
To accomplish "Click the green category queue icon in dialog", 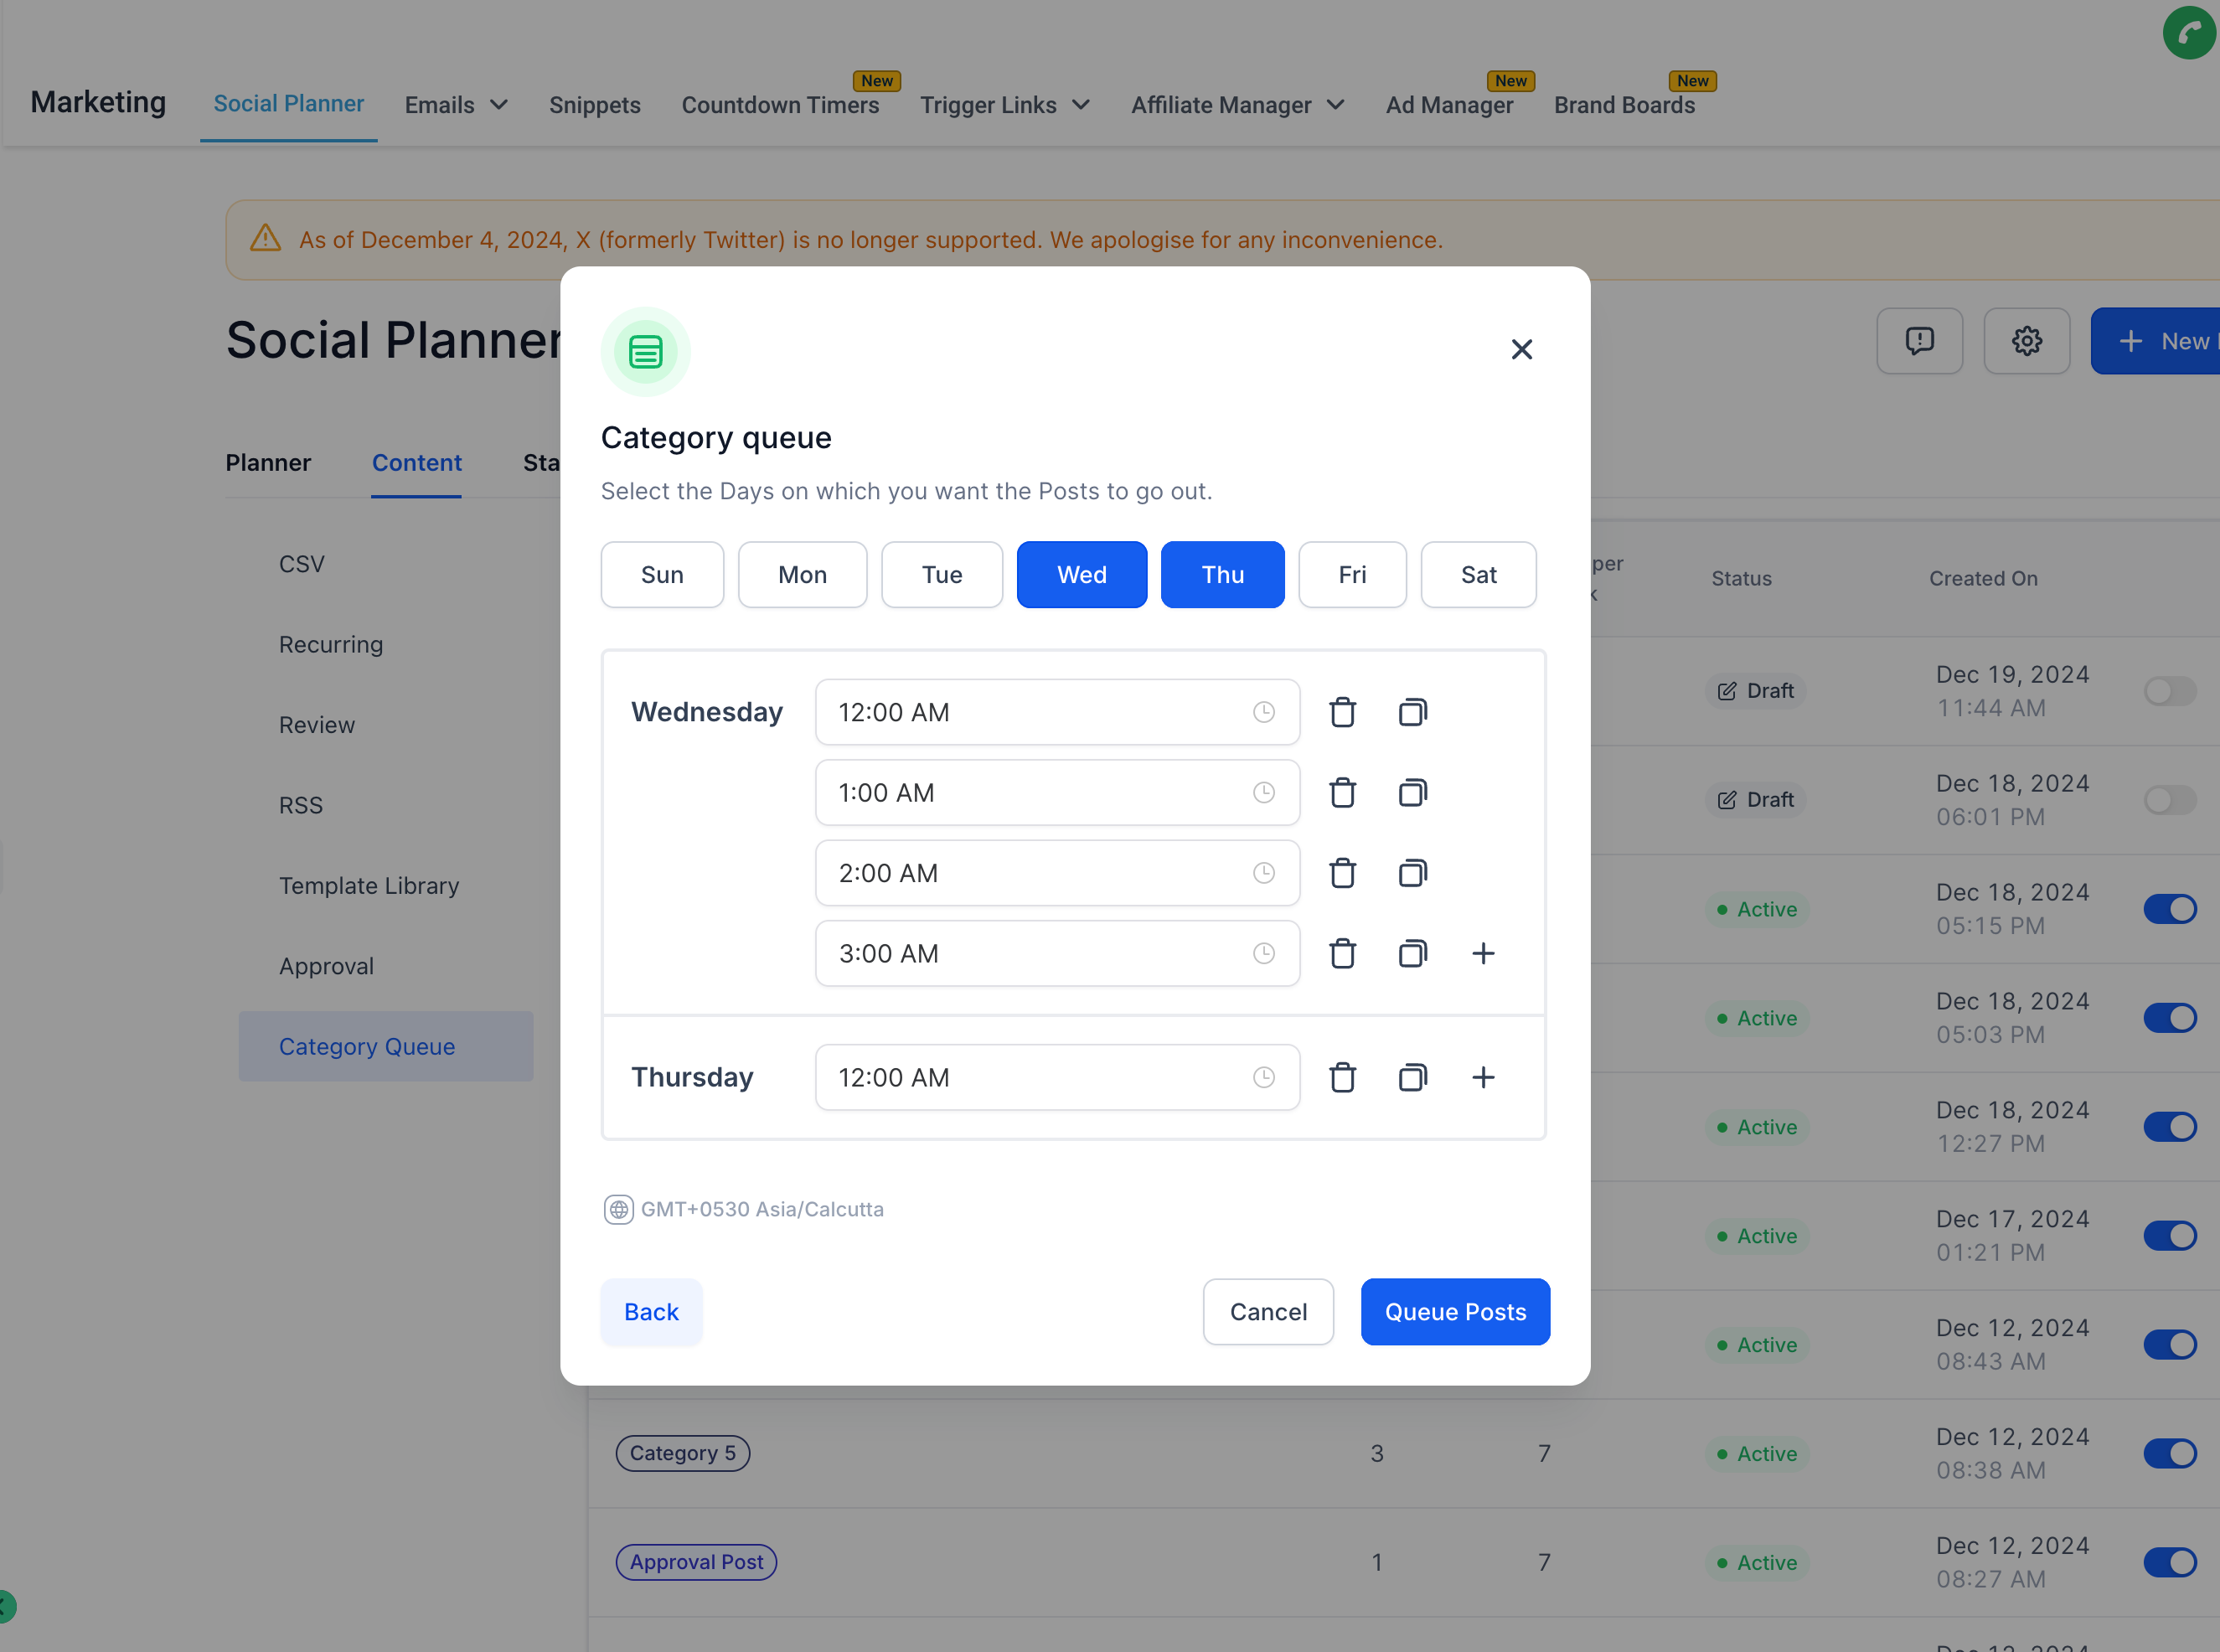I will coord(645,352).
